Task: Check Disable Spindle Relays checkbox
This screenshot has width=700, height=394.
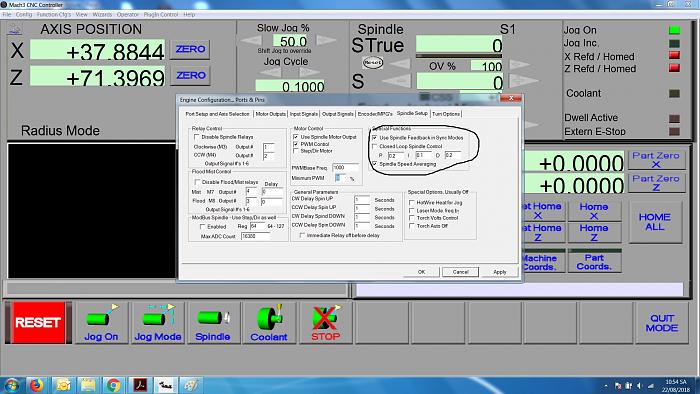Action: point(197,137)
